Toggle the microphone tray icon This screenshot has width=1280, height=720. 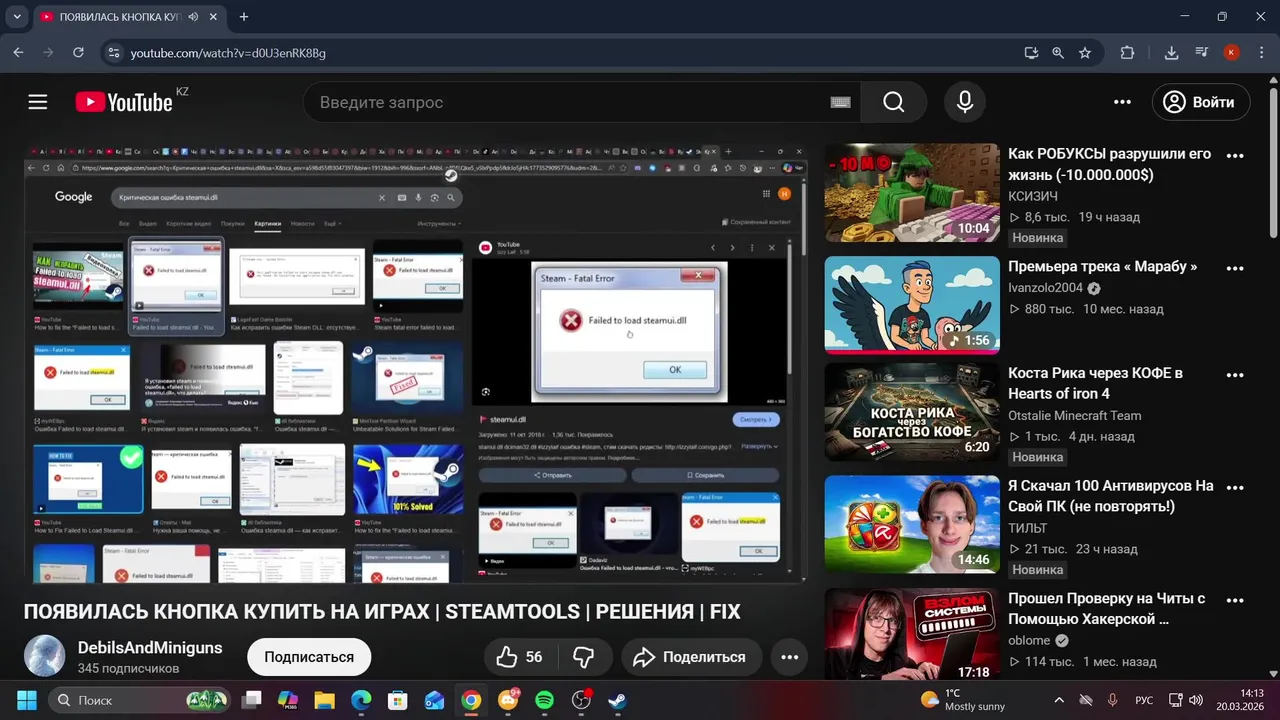pos(1112,700)
